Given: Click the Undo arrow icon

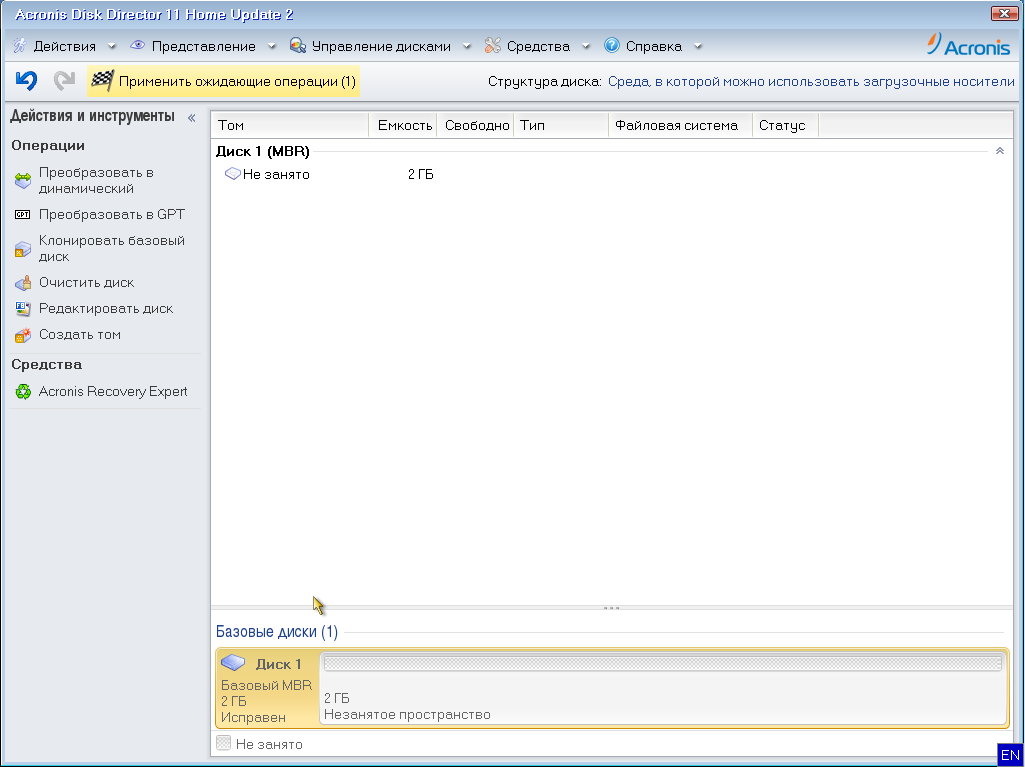Looking at the screenshot, I should pyautogui.click(x=26, y=81).
